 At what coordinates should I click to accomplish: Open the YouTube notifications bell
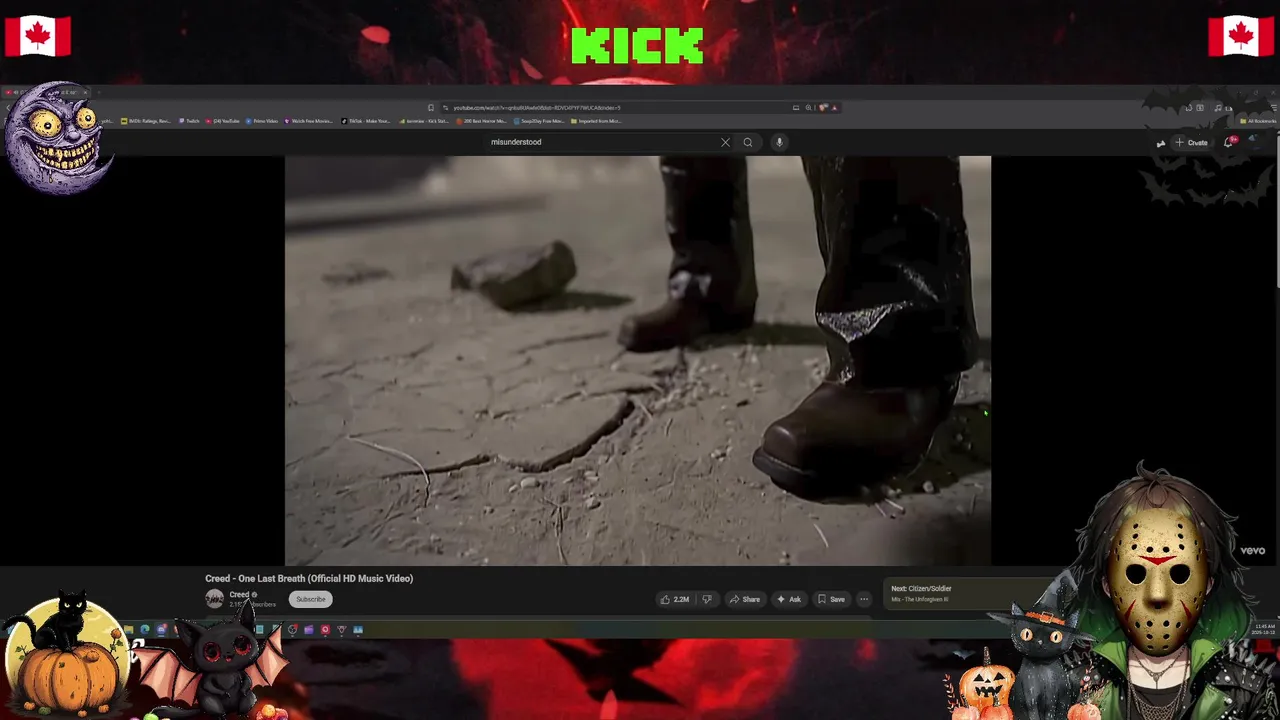(1230, 142)
